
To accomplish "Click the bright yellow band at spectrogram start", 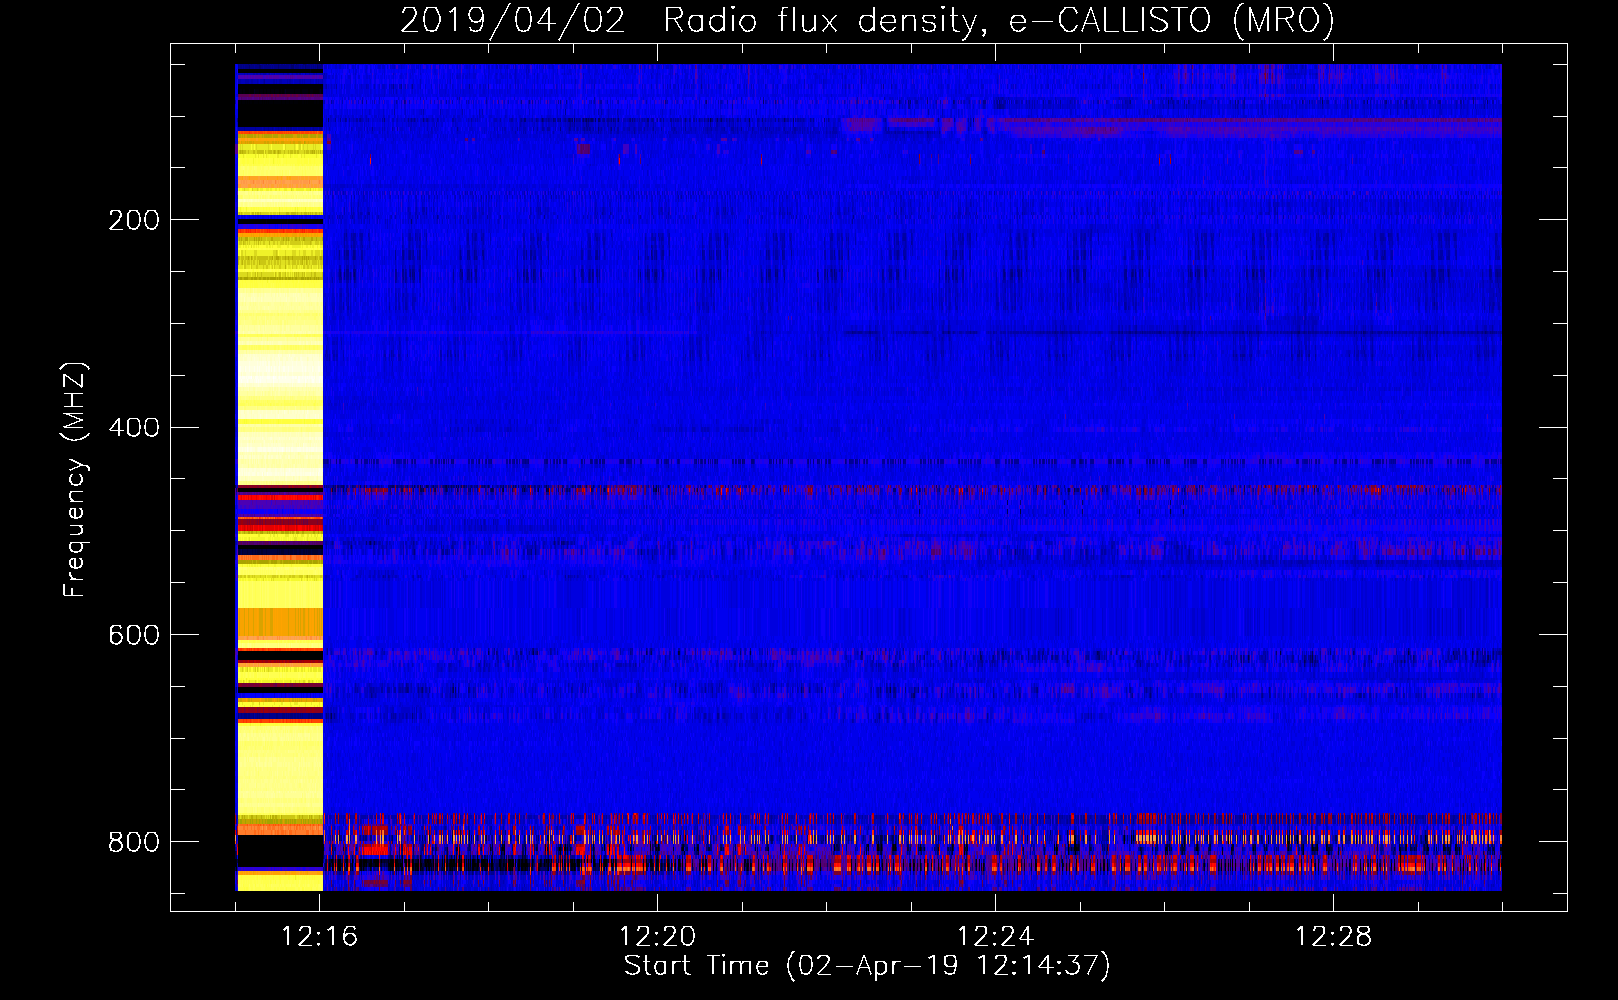I will 280,477.
